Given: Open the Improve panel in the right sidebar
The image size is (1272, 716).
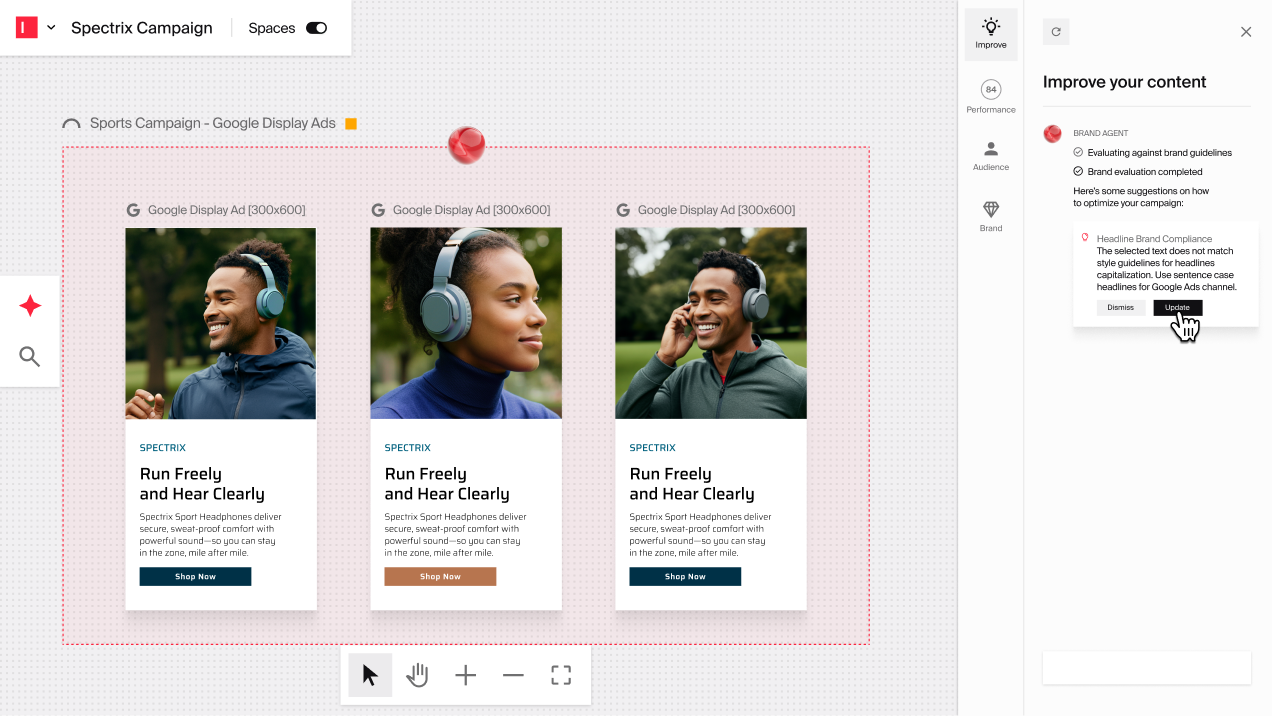Looking at the screenshot, I should tap(990, 34).
